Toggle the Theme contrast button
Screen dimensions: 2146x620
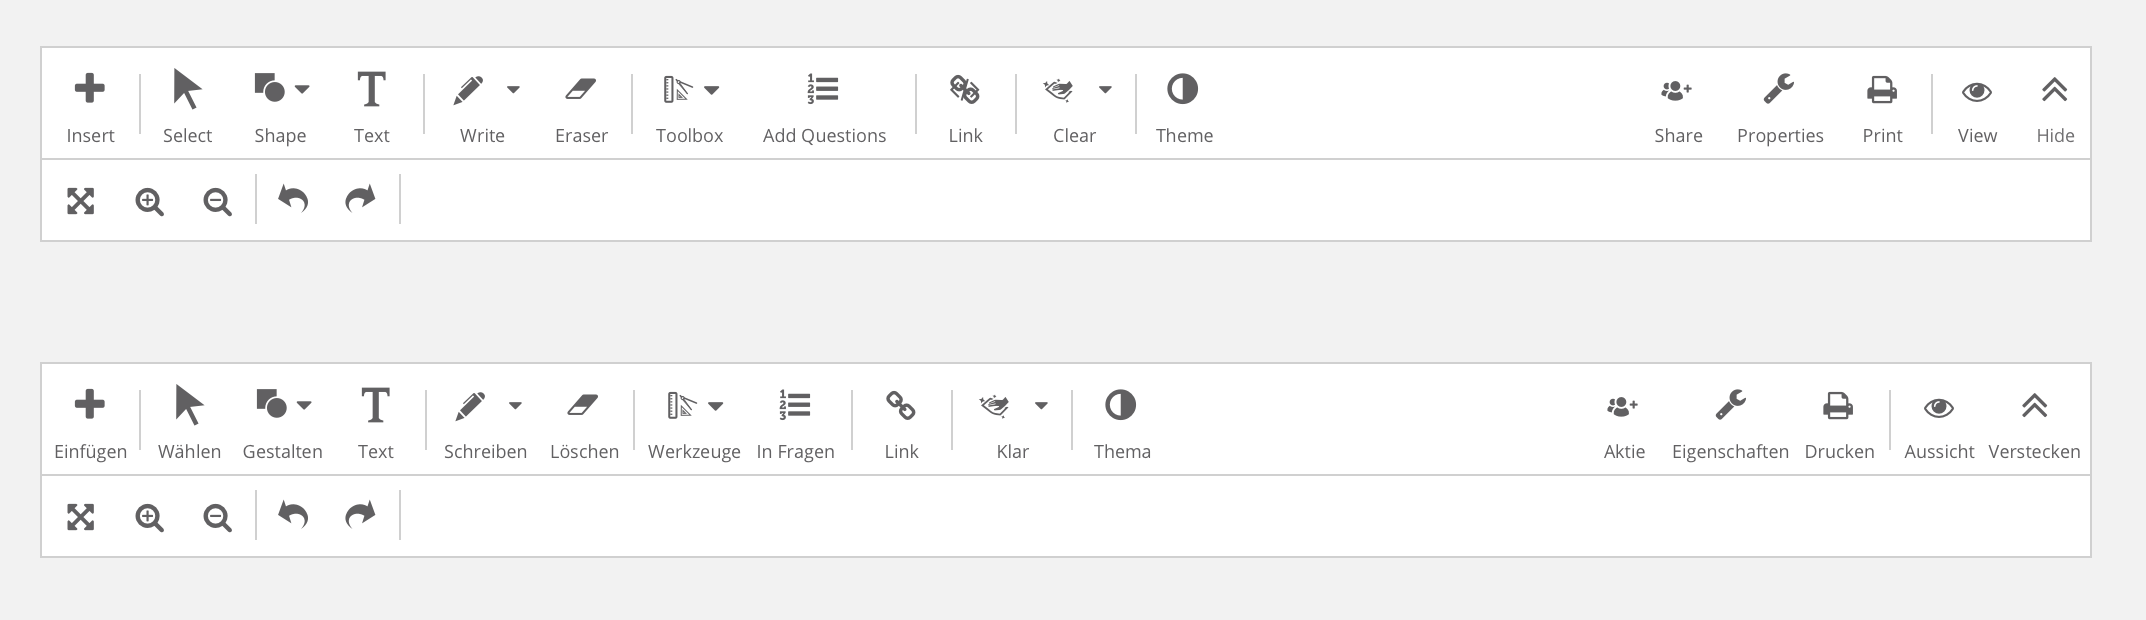click(1183, 89)
